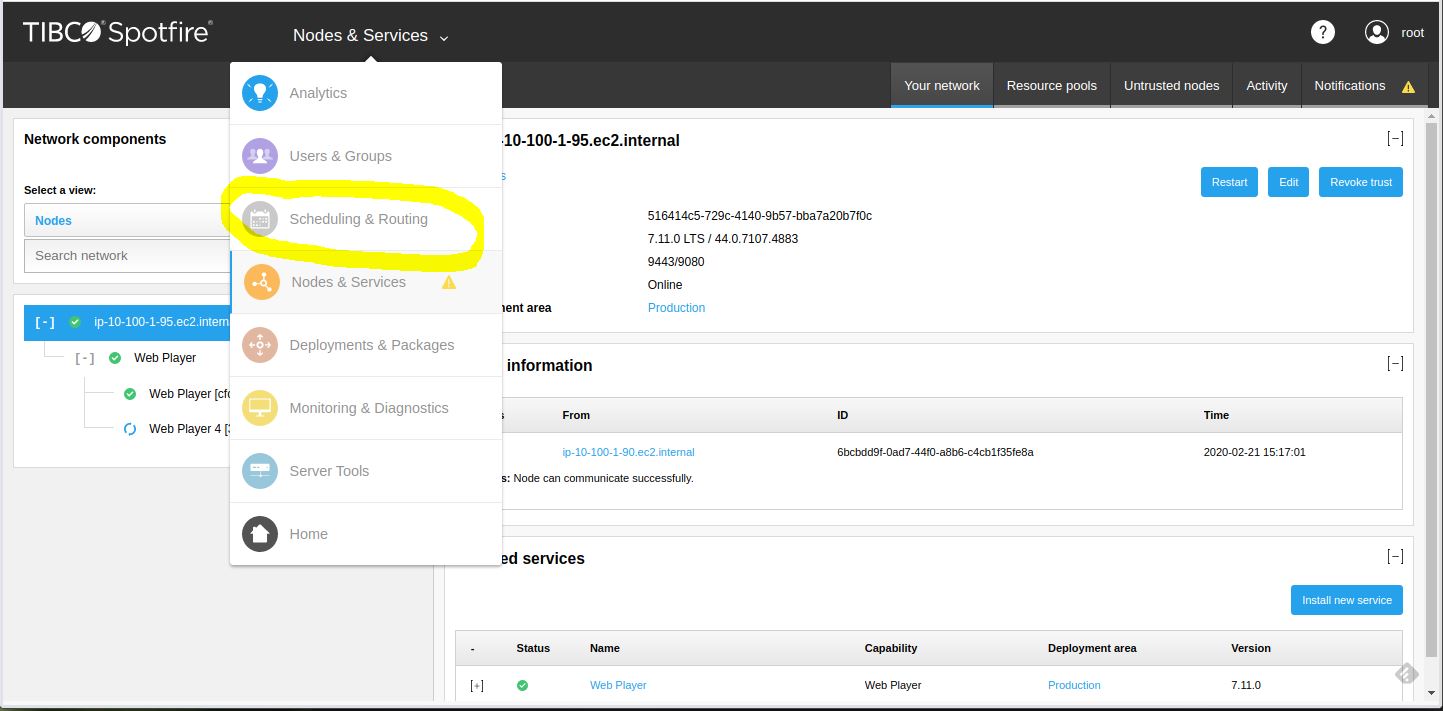The width and height of the screenshot is (1443, 711).
Task: Click the Capability column header
Action: [891, 648]
